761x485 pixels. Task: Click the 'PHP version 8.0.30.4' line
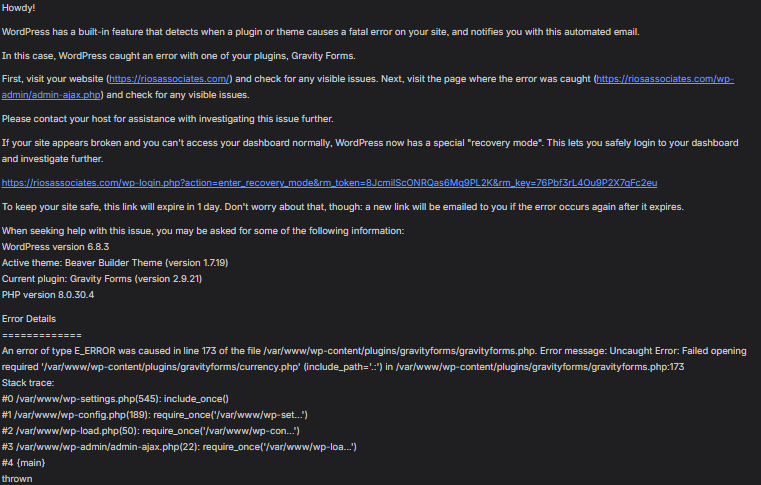click(x=48, y=295)
